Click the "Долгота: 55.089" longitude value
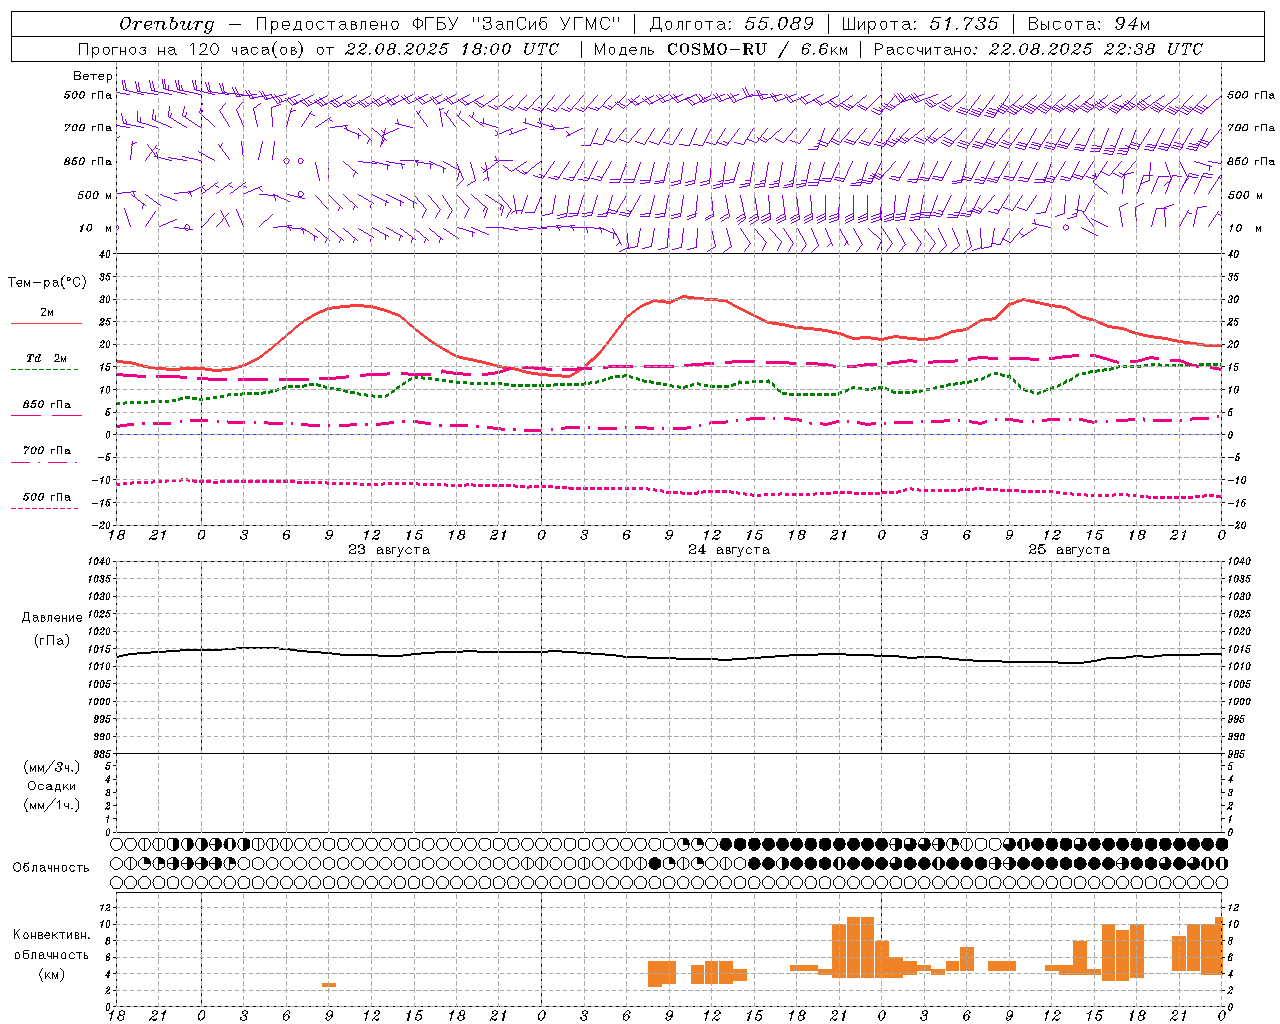Image resolution: width=1280 pixels, height=1024 pixels. [732, 23]
